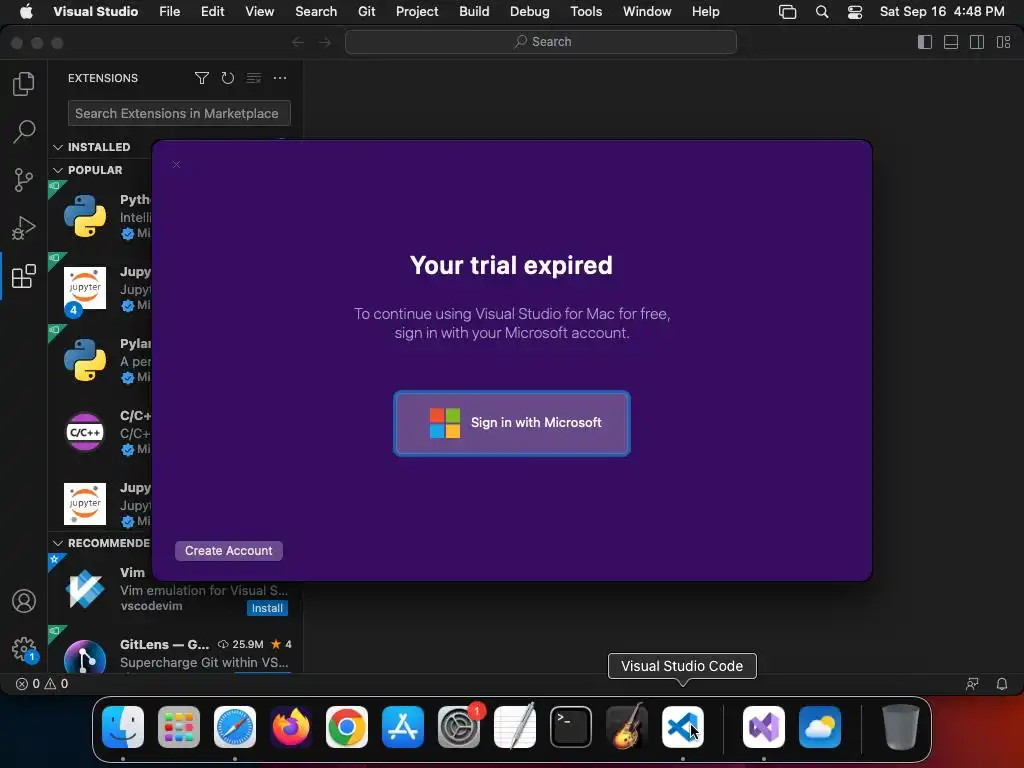
Task: Toggle secondary side bar layout icon
Action: [977, 42]
